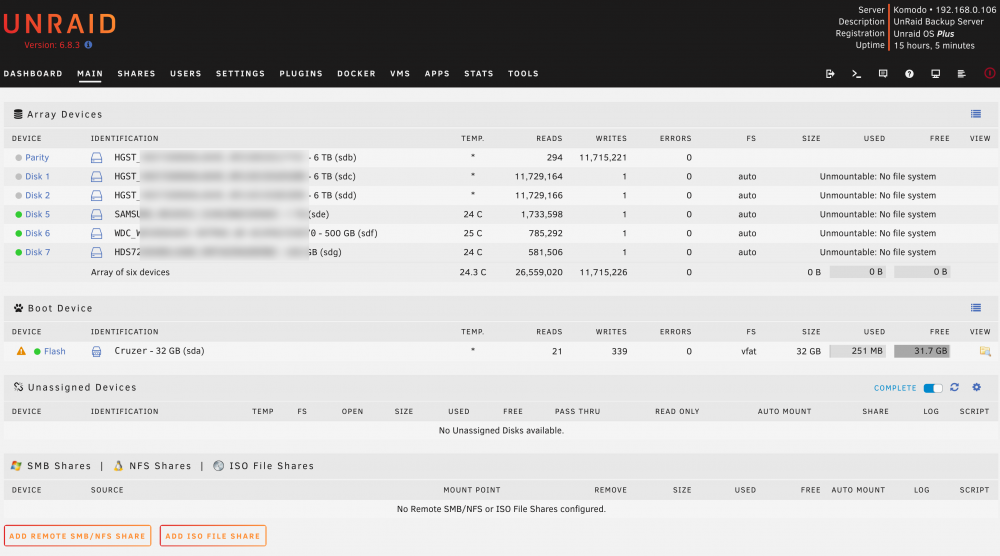Viewport: 1000px width, 556px height.
Task: Switch to the Main tab
Action: [x=90, y=74]
